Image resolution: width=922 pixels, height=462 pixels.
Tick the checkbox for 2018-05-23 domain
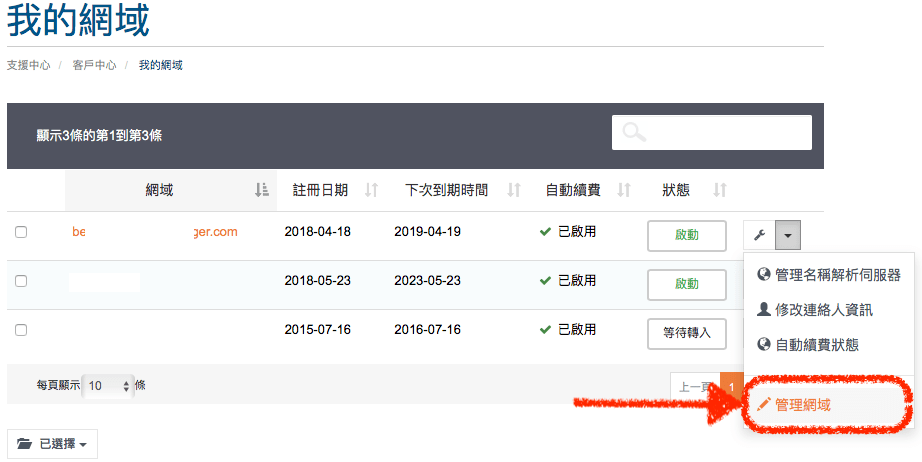[21, 281]
